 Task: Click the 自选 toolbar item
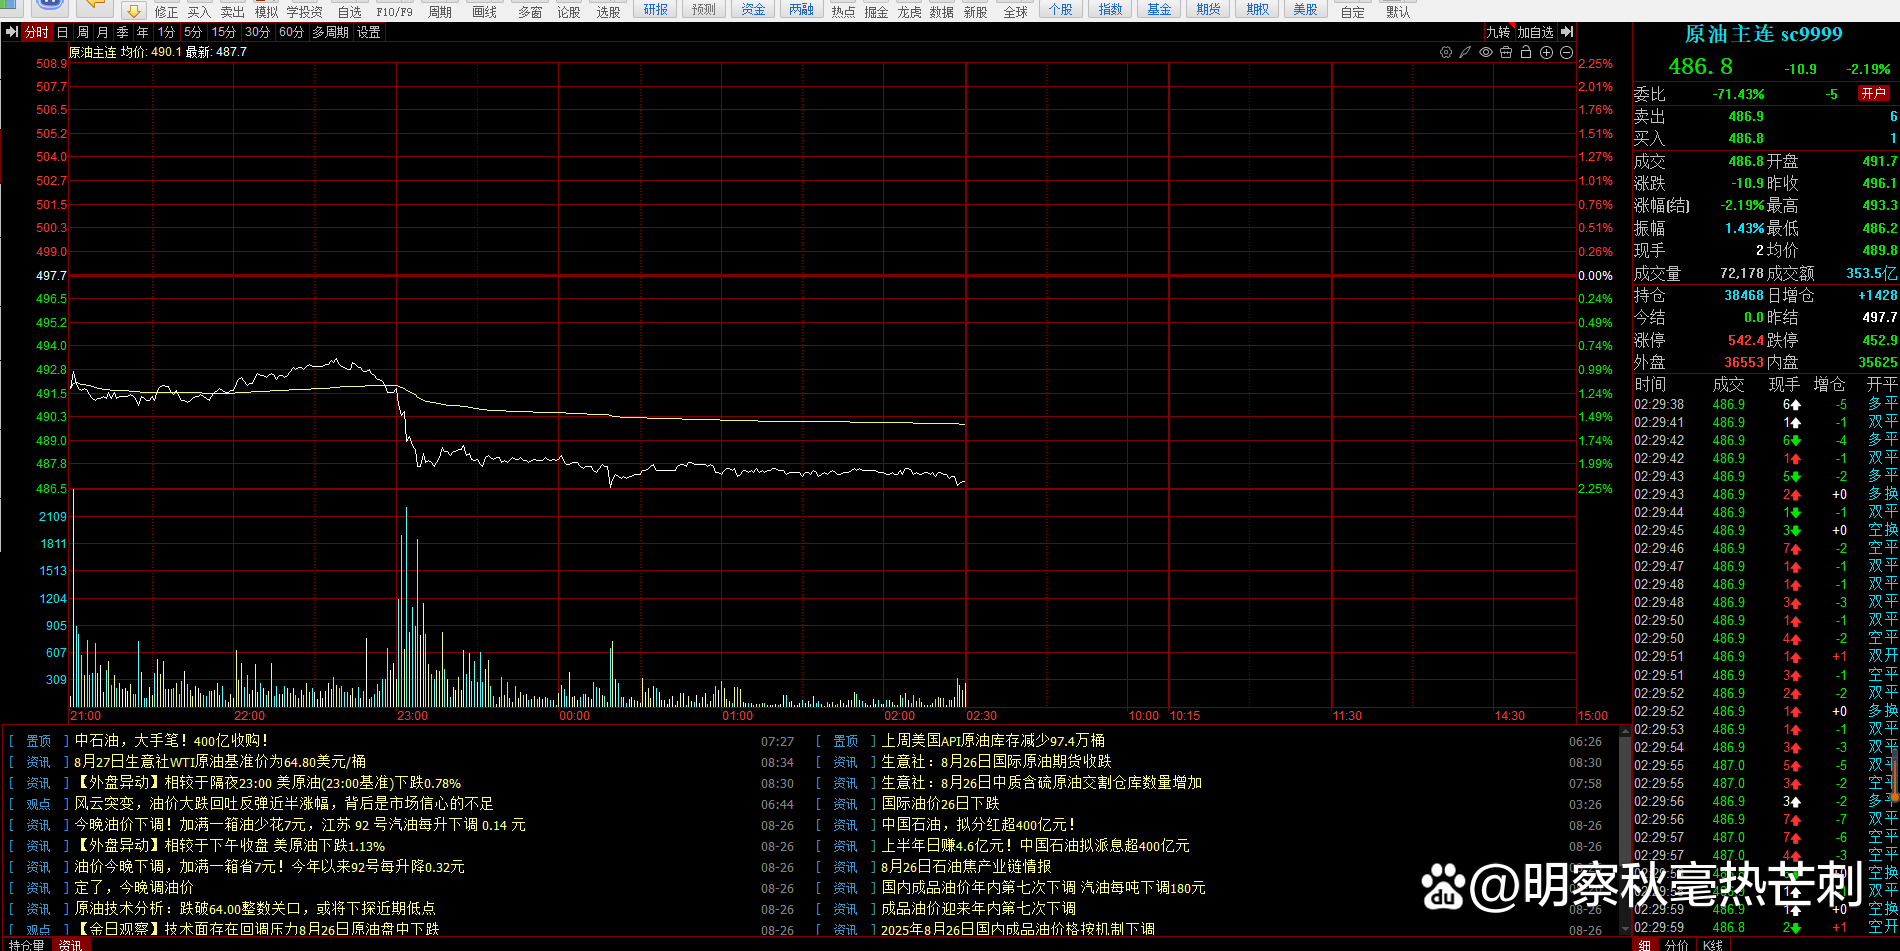pyautogui.click(x=349, y=12)
